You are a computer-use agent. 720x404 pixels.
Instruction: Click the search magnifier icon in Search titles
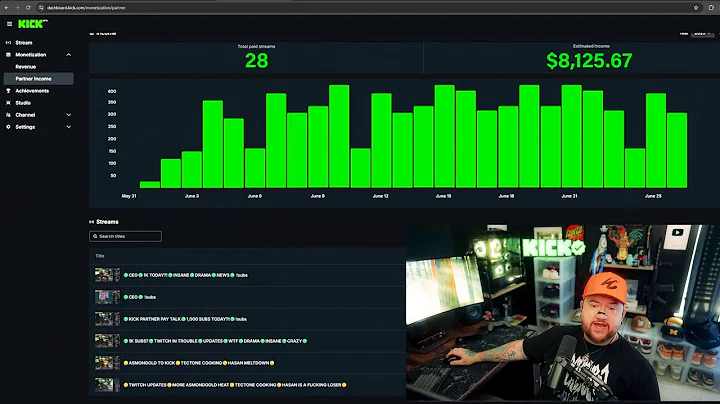point(95,236)
